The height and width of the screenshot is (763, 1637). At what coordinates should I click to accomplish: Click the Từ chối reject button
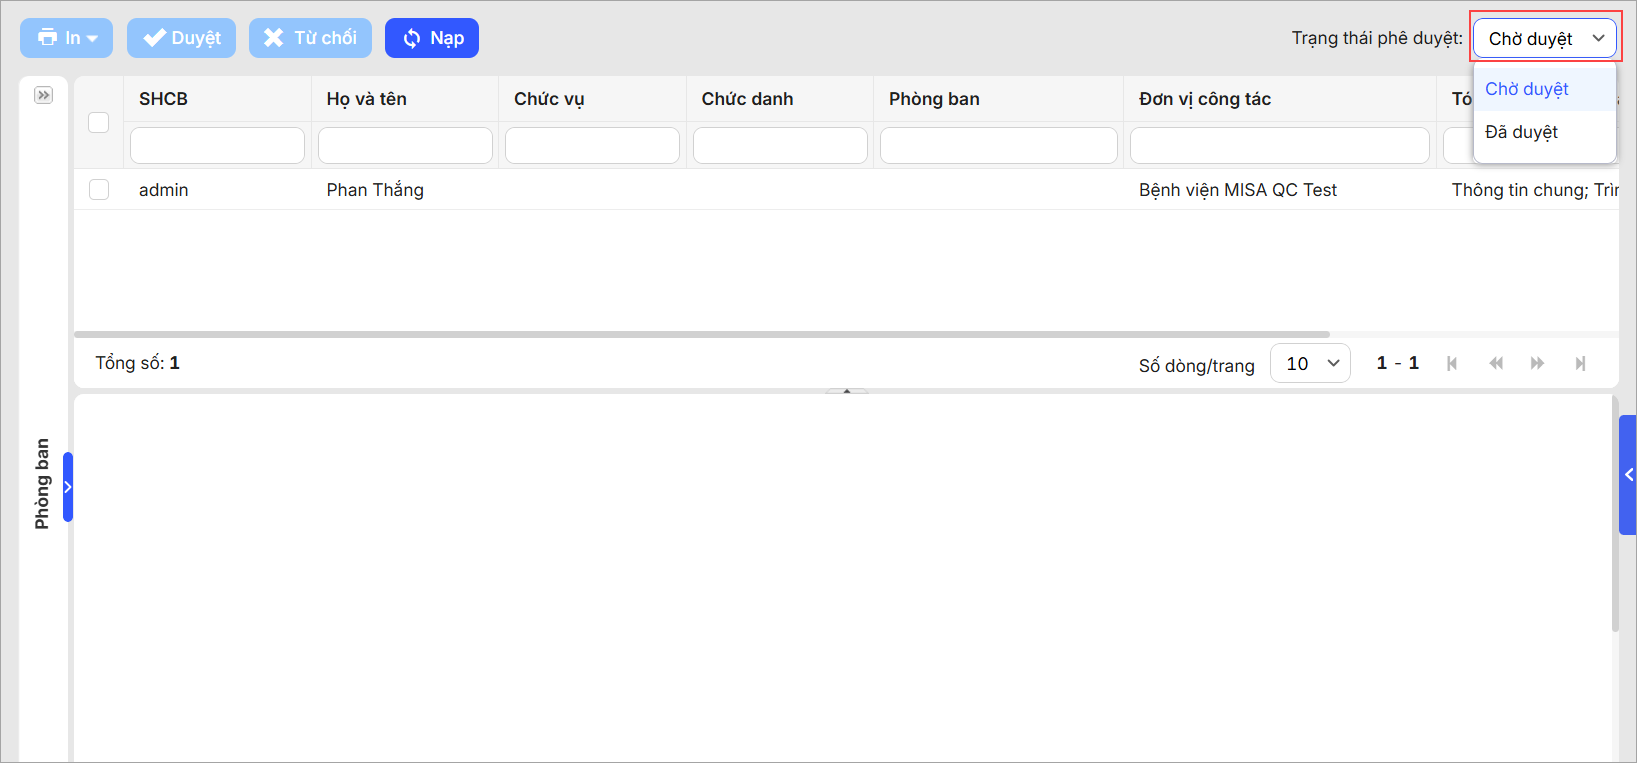[310, 38]
